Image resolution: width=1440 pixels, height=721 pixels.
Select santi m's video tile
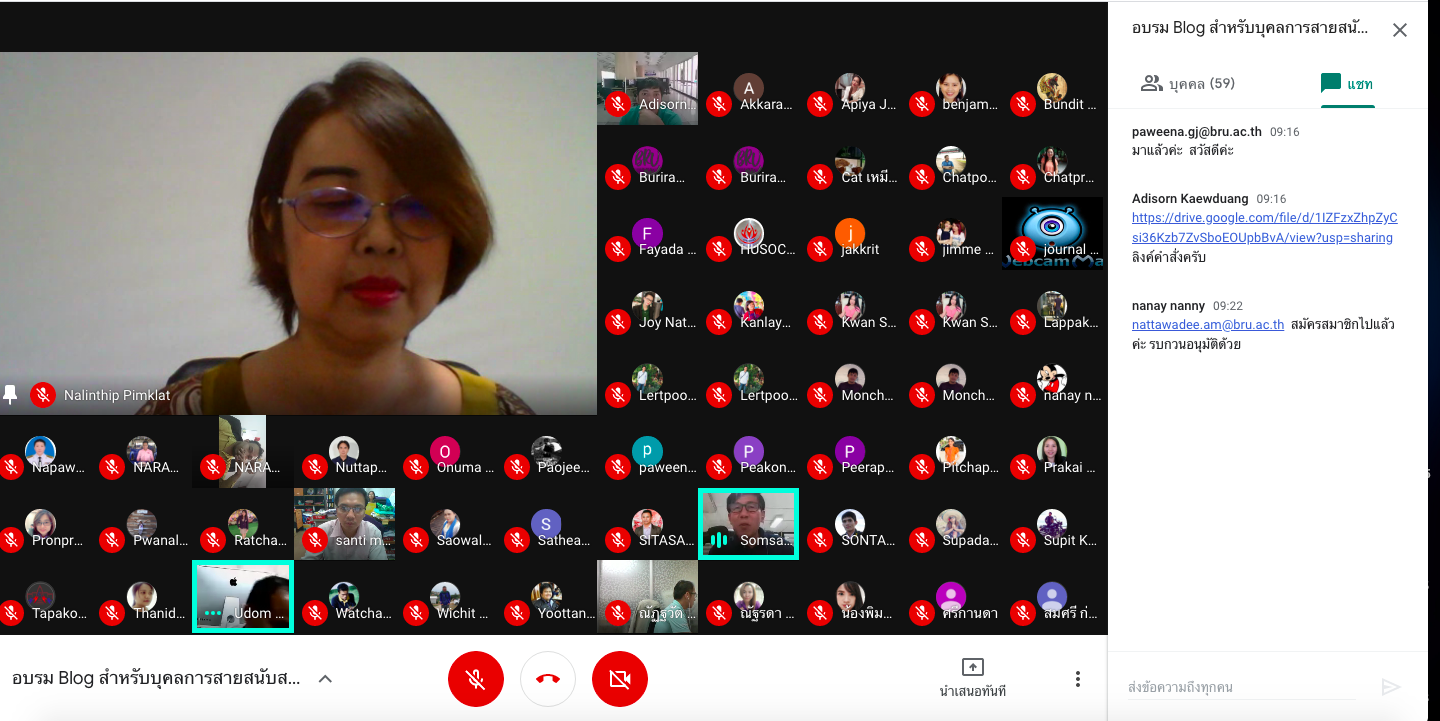pyautogui.click(x=344, y=524)
